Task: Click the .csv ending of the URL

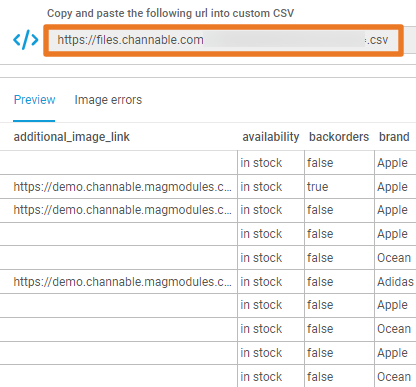Action: click(x=378, y=40)
